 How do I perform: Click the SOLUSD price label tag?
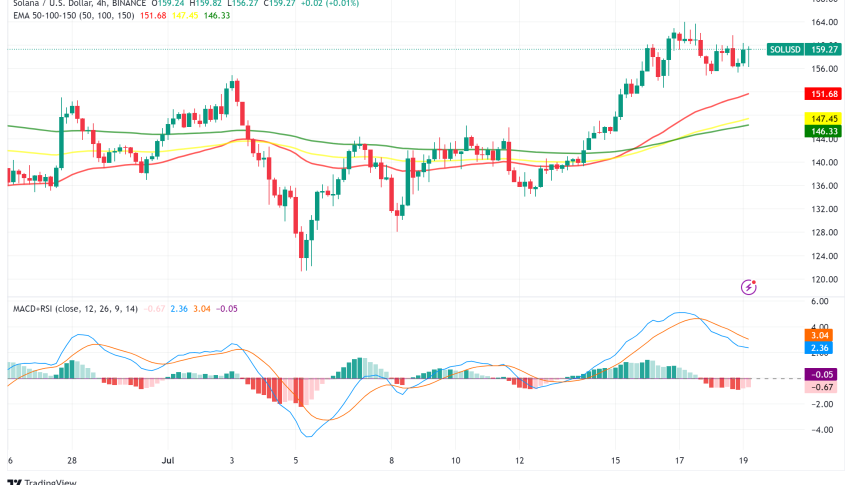click(785, 49)
